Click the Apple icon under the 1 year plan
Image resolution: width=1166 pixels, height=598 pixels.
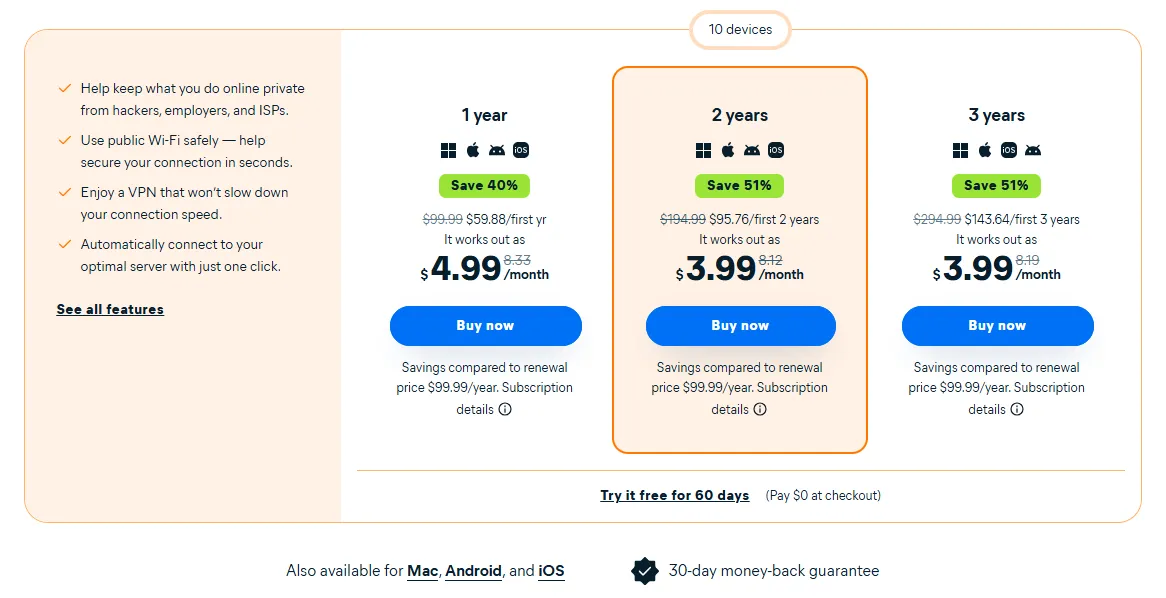click(473, 150)
